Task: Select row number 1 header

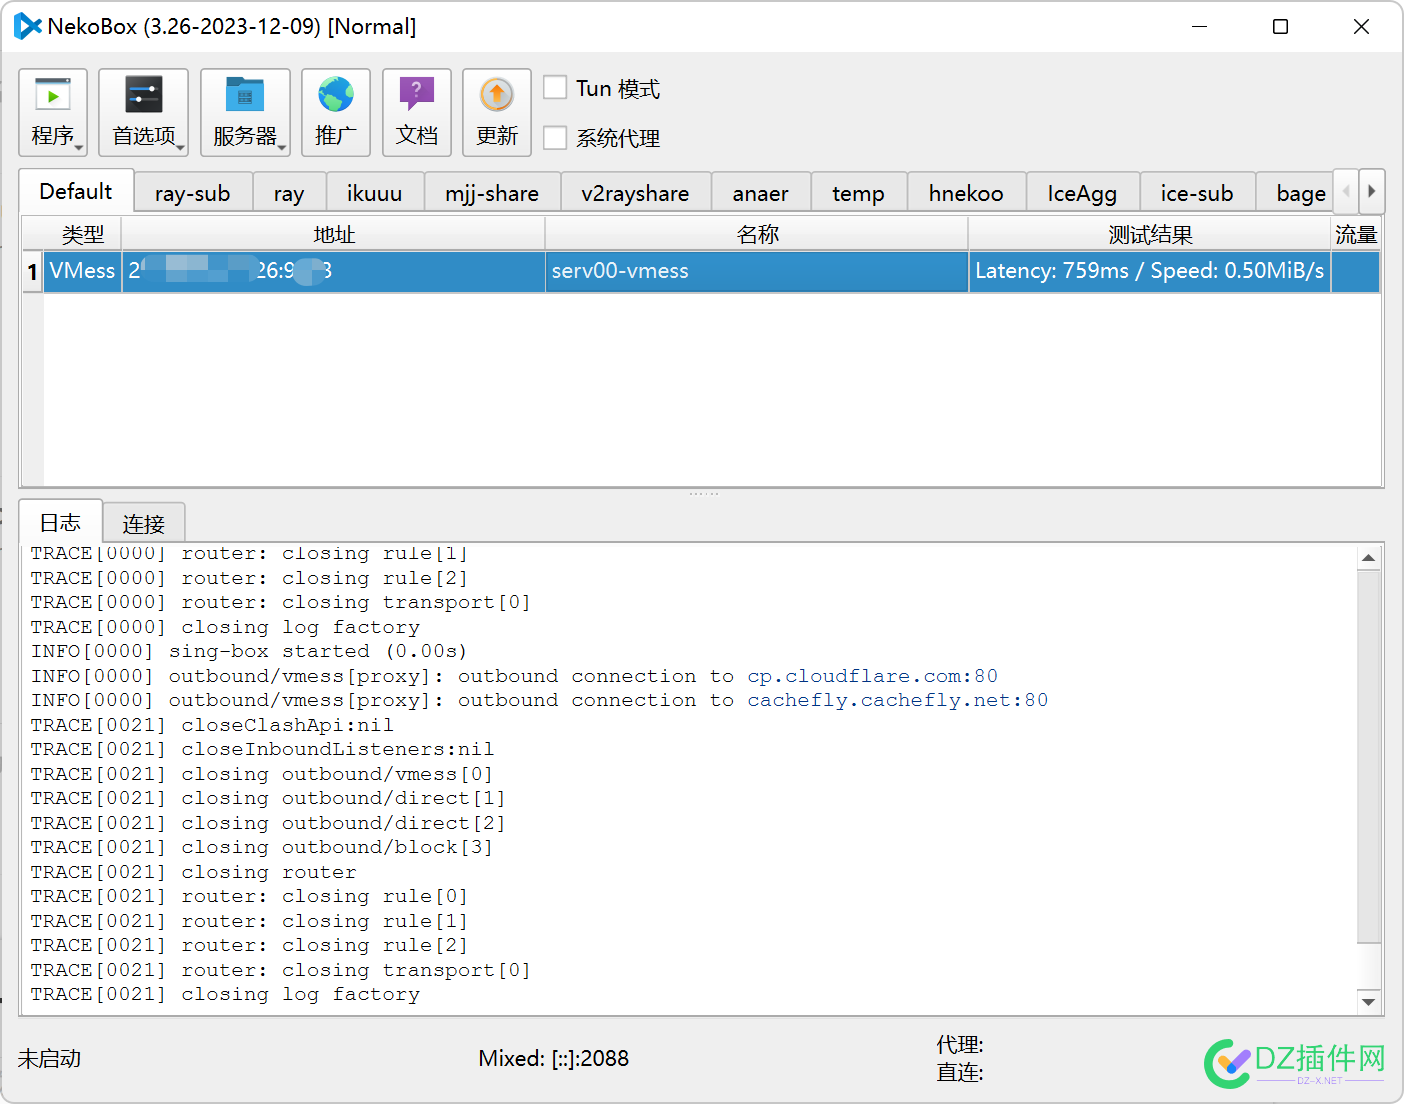Action: coord(32,271)
